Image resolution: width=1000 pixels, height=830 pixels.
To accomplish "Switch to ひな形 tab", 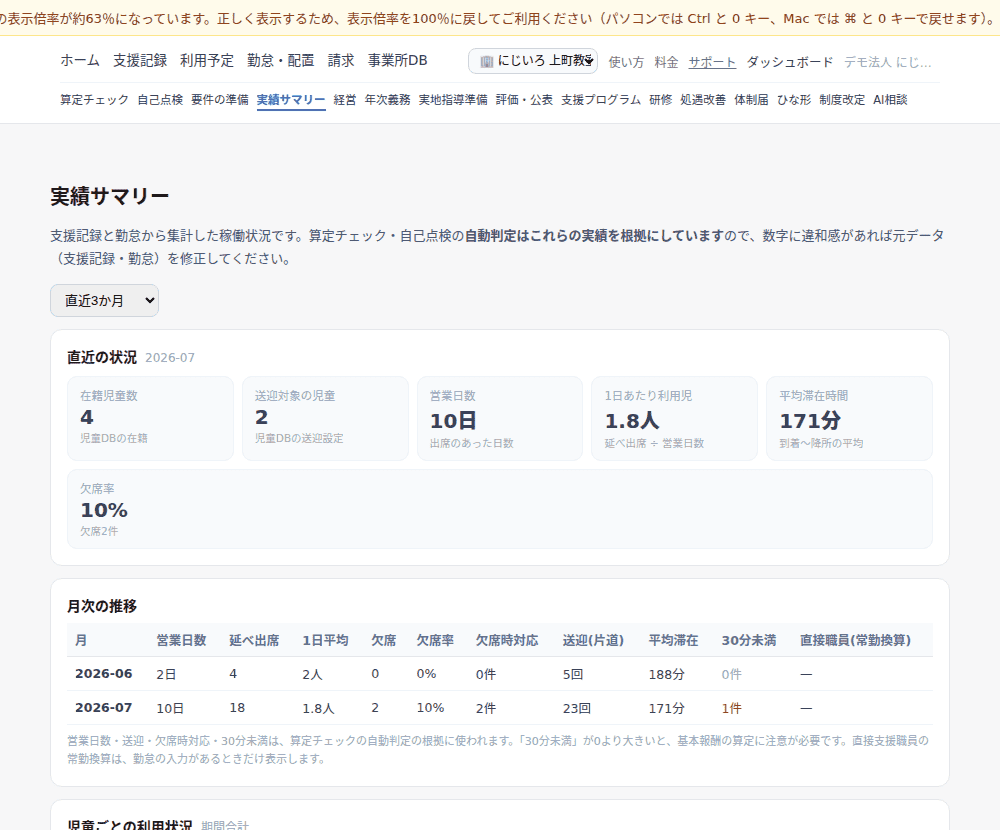I will (794, 100).
